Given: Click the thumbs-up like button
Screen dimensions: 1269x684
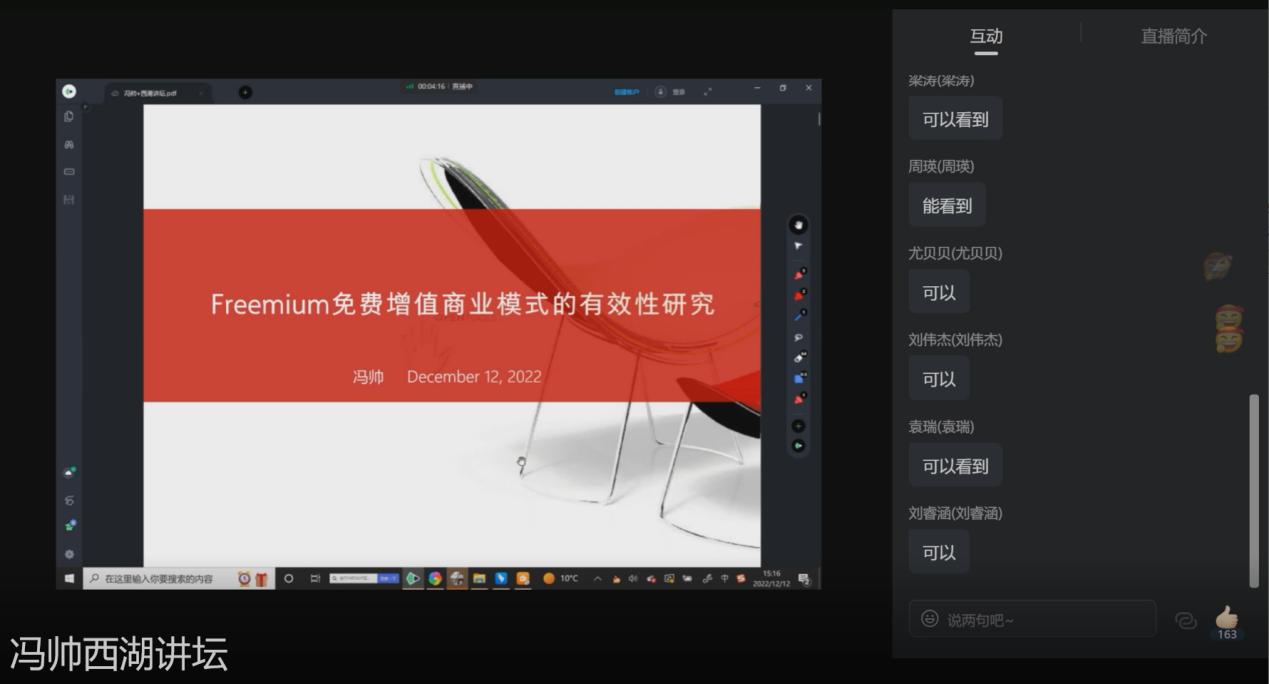Looking at the screenshot, I should pyautogui.click(x=1226, y=617).
